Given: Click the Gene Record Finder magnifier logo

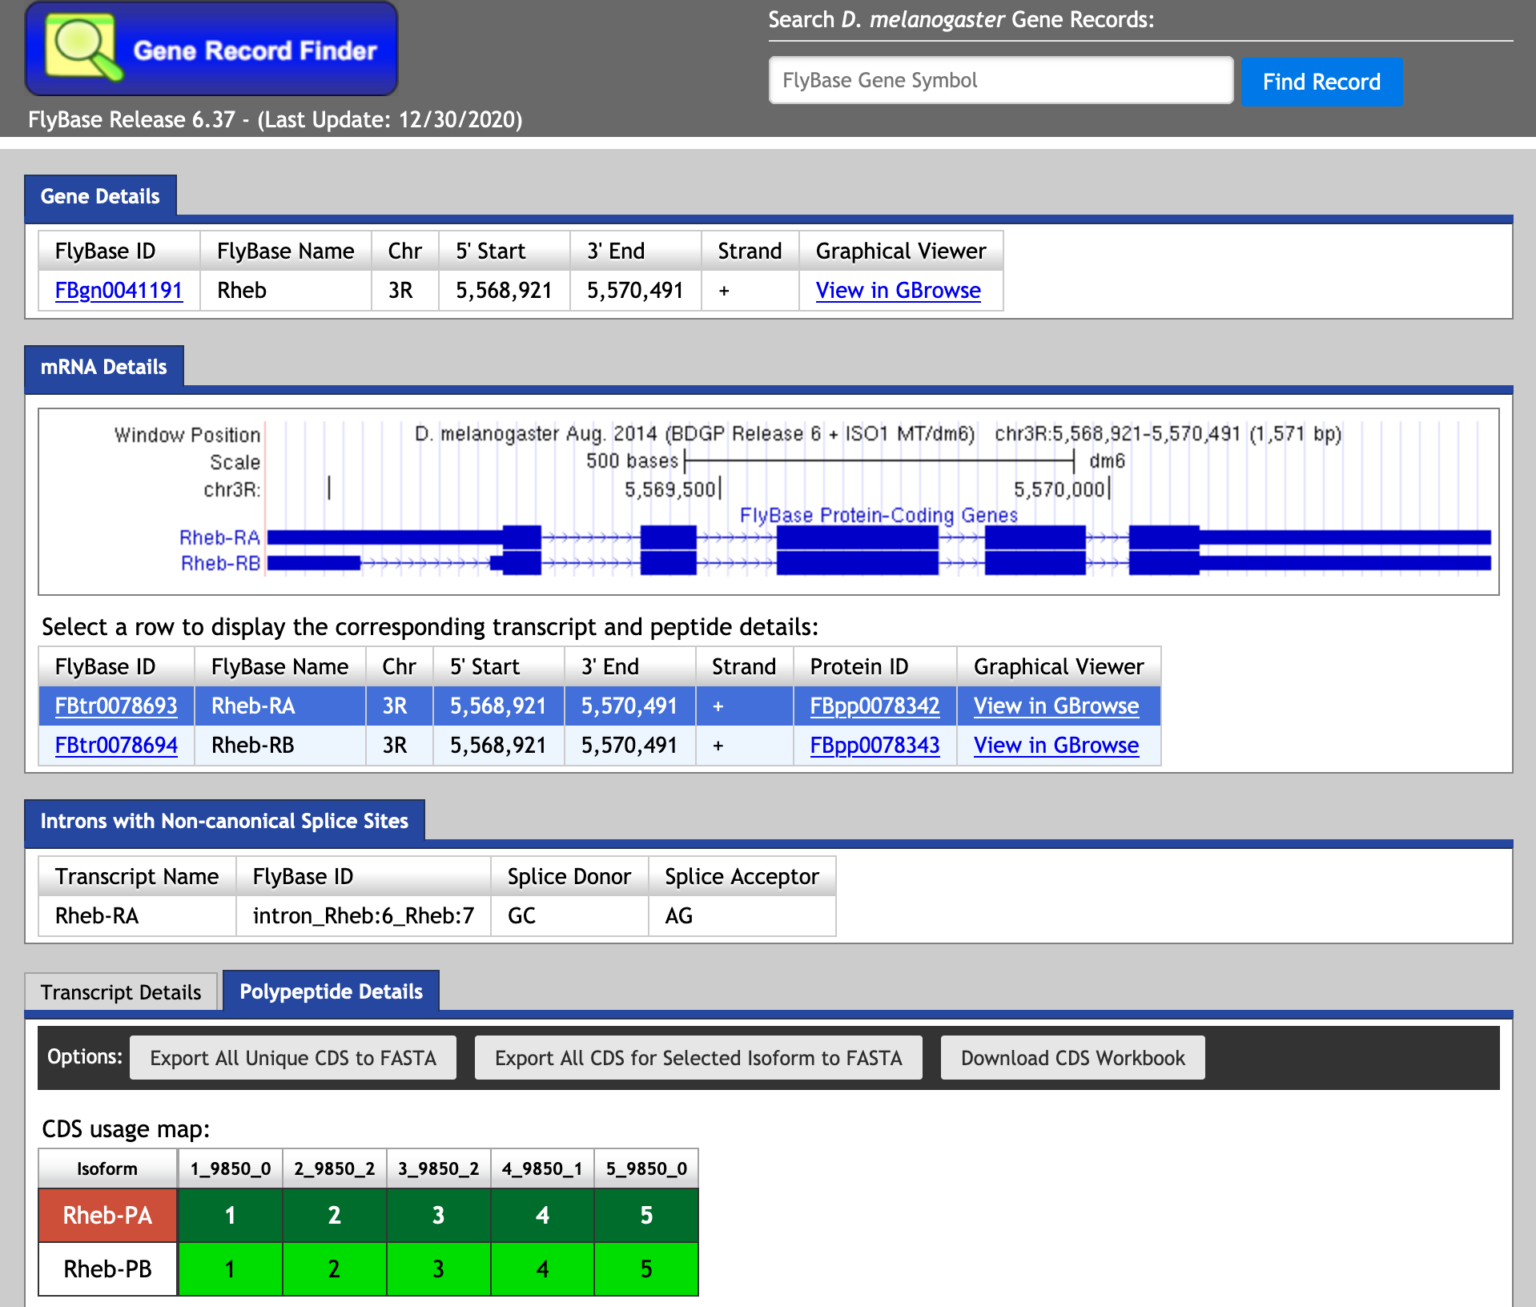Looking at the screenshot, I should 84,48.
